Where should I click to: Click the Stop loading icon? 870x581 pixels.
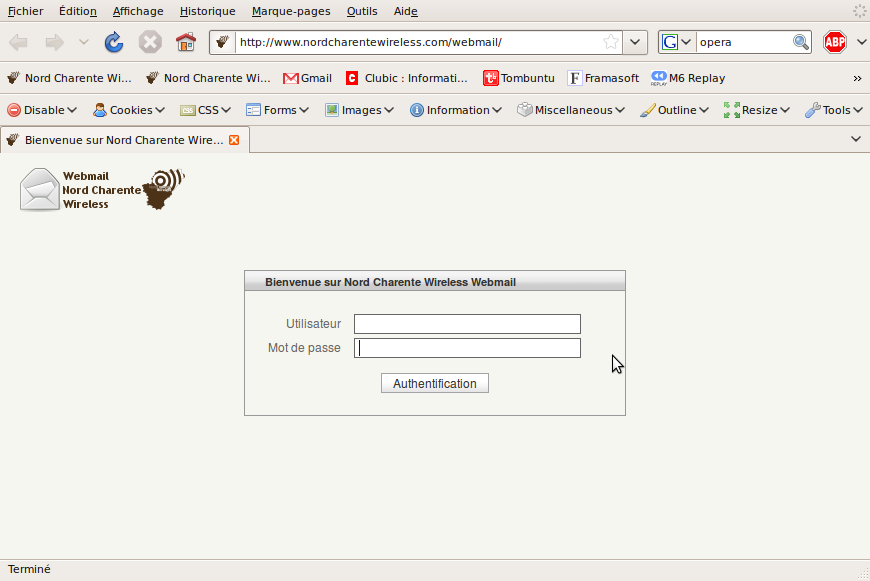pyautogui.click(x=150, y=42)
